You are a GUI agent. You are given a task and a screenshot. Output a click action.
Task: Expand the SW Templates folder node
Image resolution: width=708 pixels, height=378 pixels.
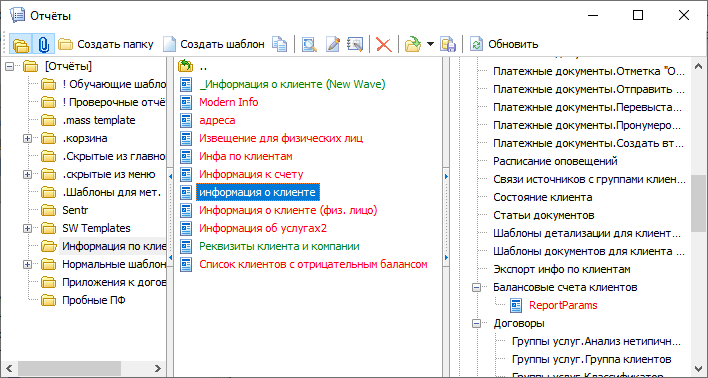coord(28,229)
